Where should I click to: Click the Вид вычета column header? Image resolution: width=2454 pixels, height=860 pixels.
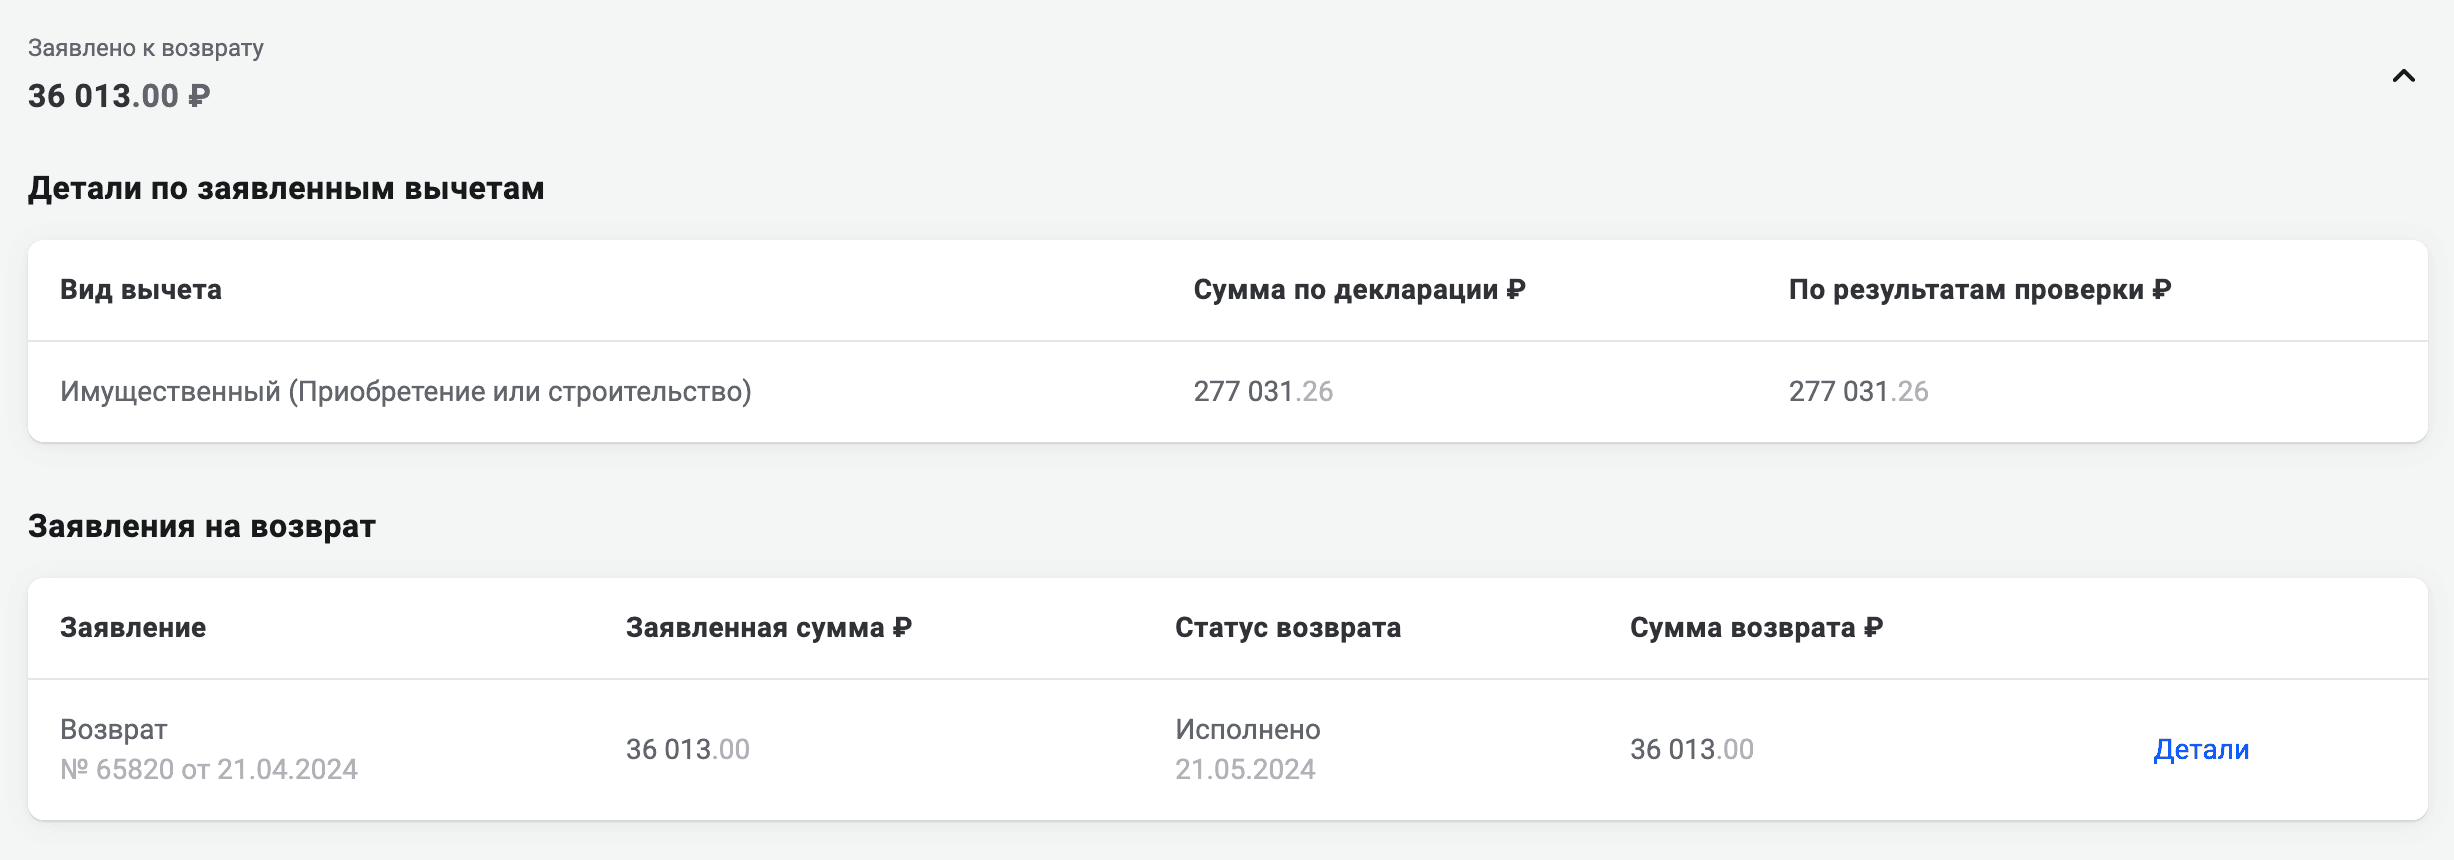(x=141, y=290)
